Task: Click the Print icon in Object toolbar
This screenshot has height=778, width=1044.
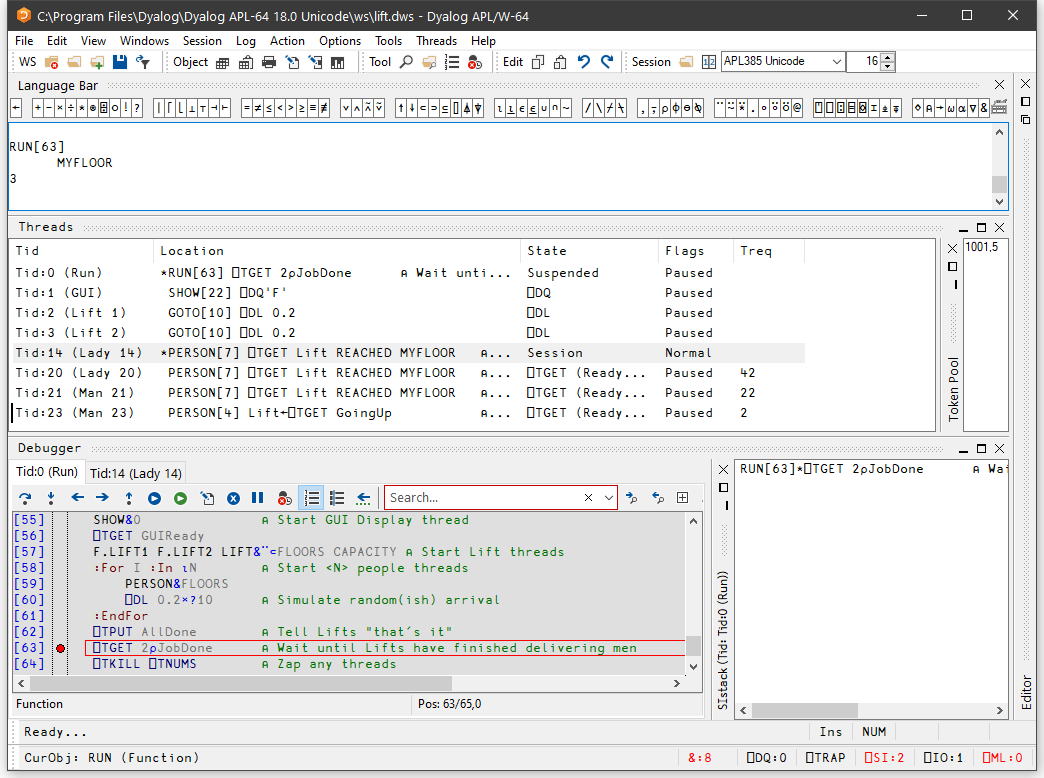Action: [x=269, y=62]
